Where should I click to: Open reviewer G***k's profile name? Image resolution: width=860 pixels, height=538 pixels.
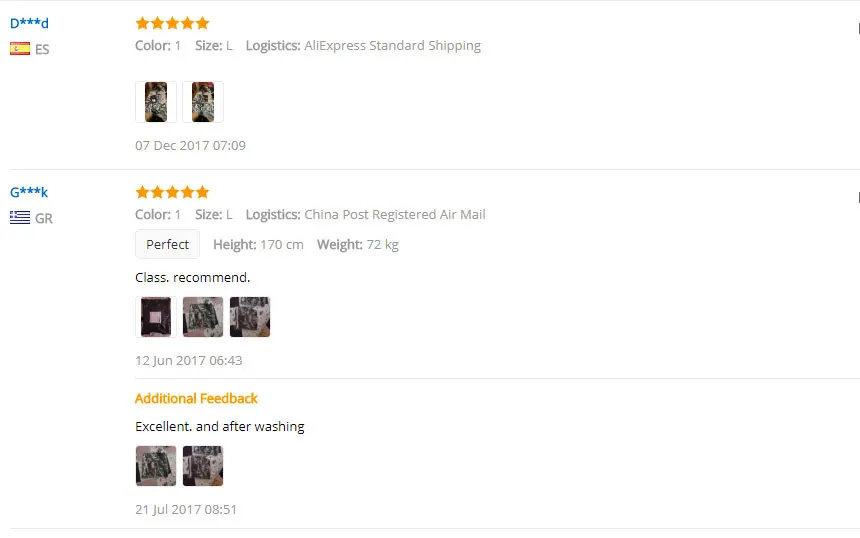(x=29, y=192)
